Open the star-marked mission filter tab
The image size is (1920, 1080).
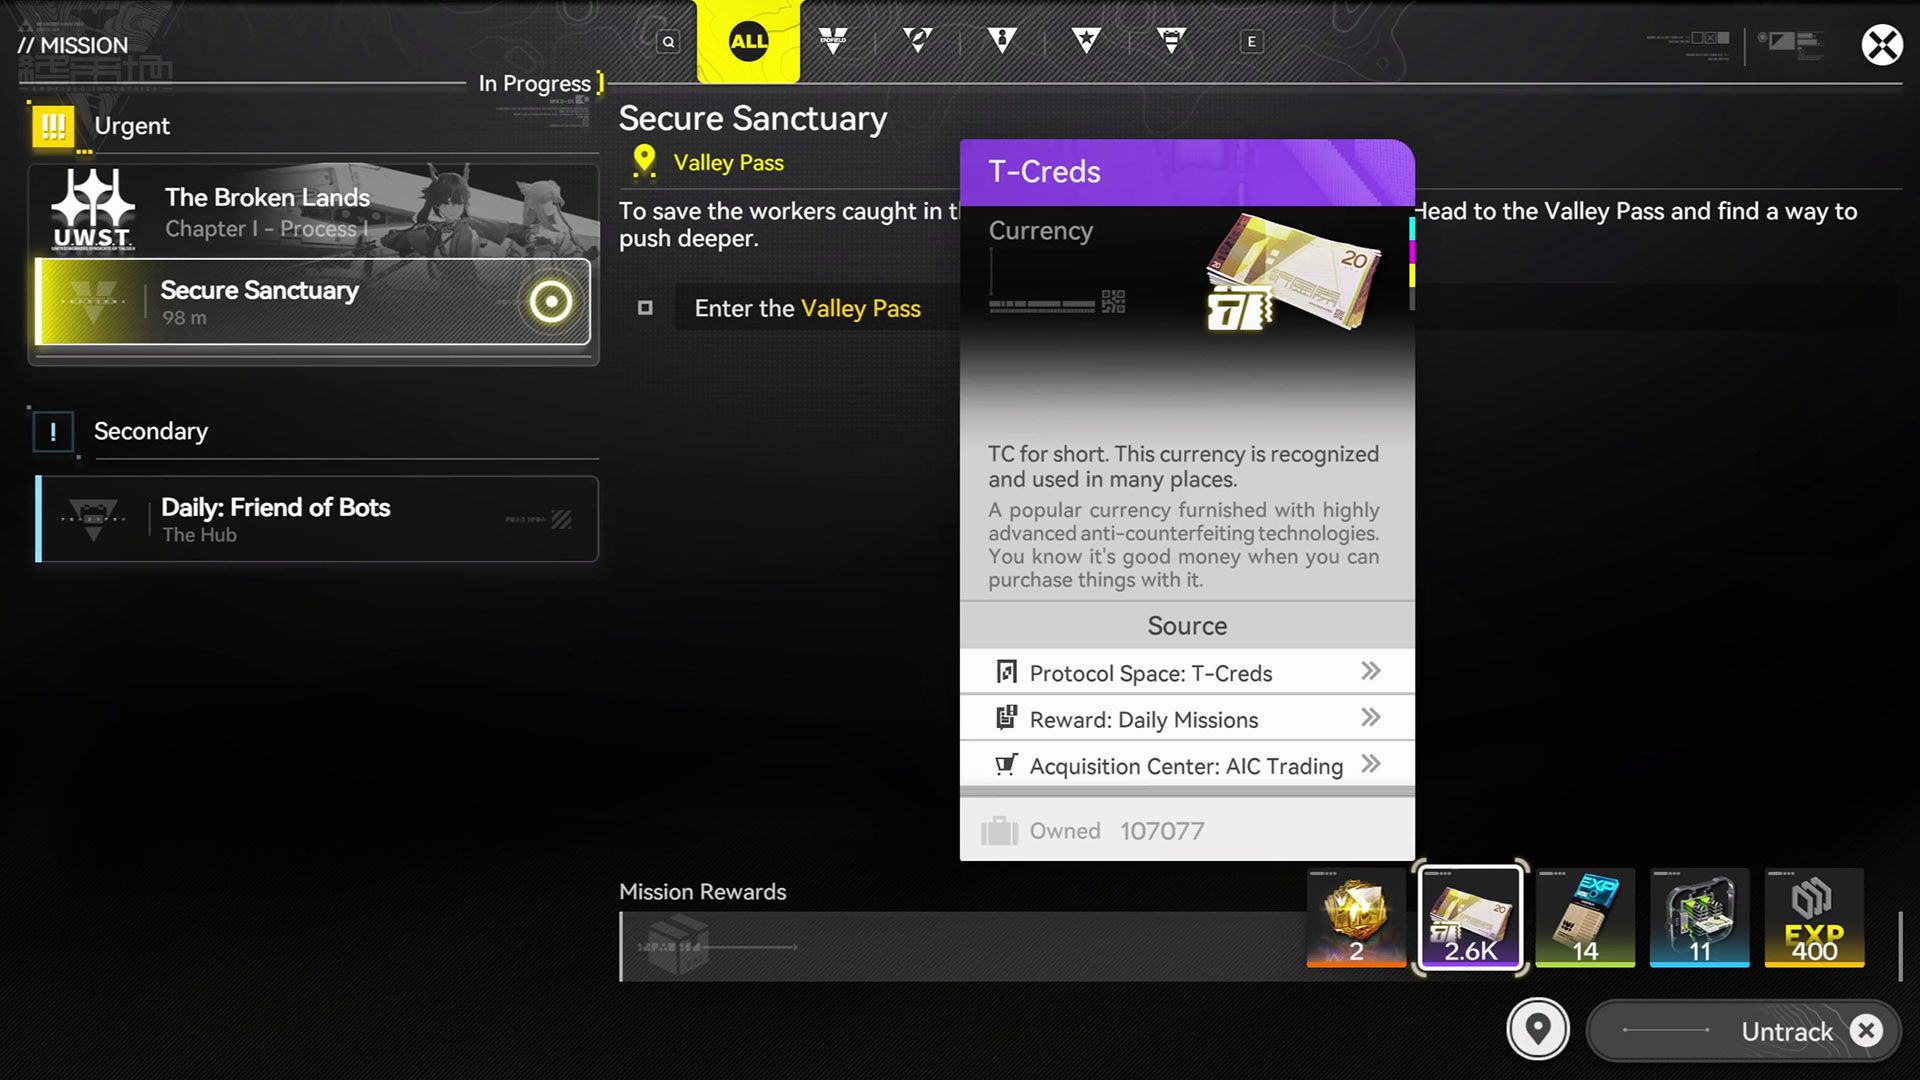(x=1086, y=41)
